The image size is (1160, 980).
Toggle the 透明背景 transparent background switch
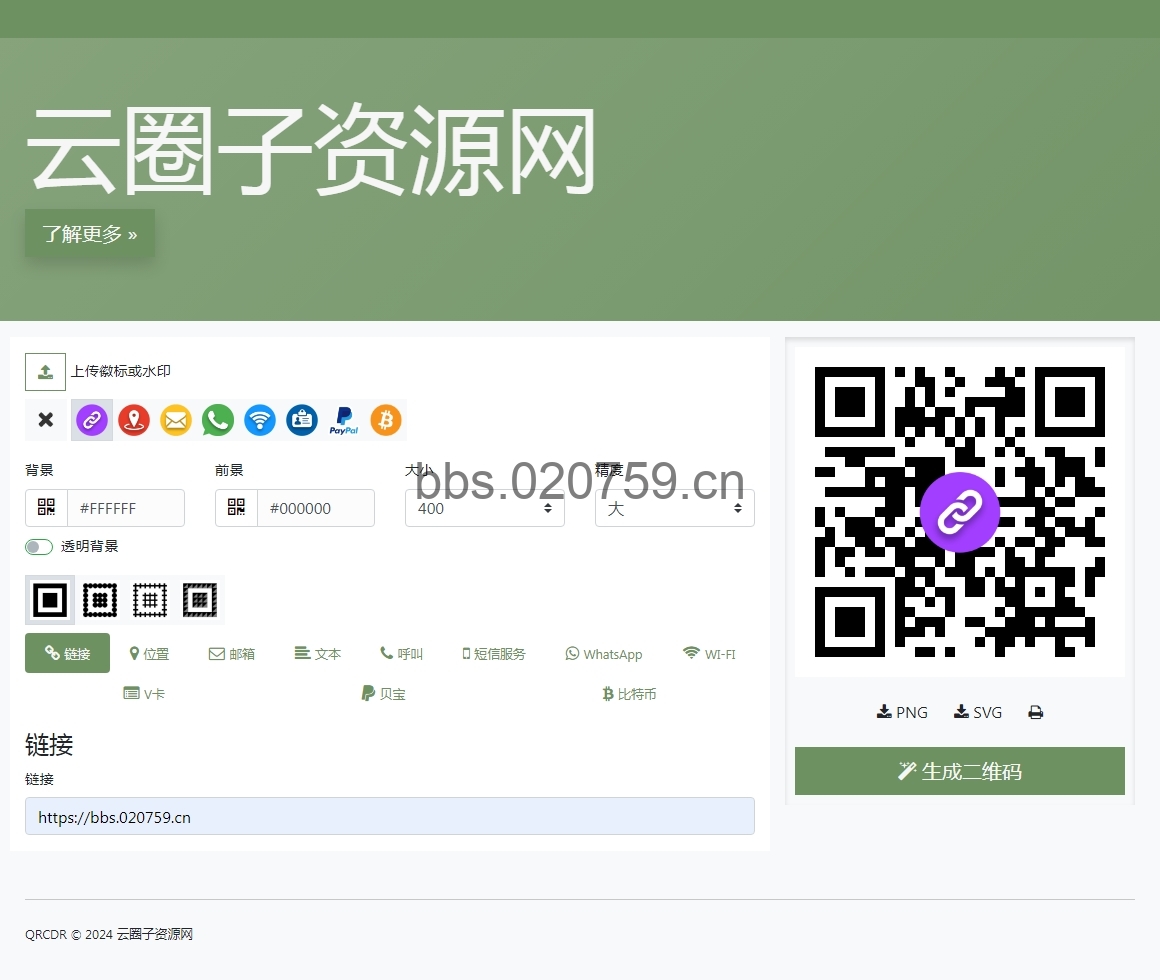coord(39,547)
